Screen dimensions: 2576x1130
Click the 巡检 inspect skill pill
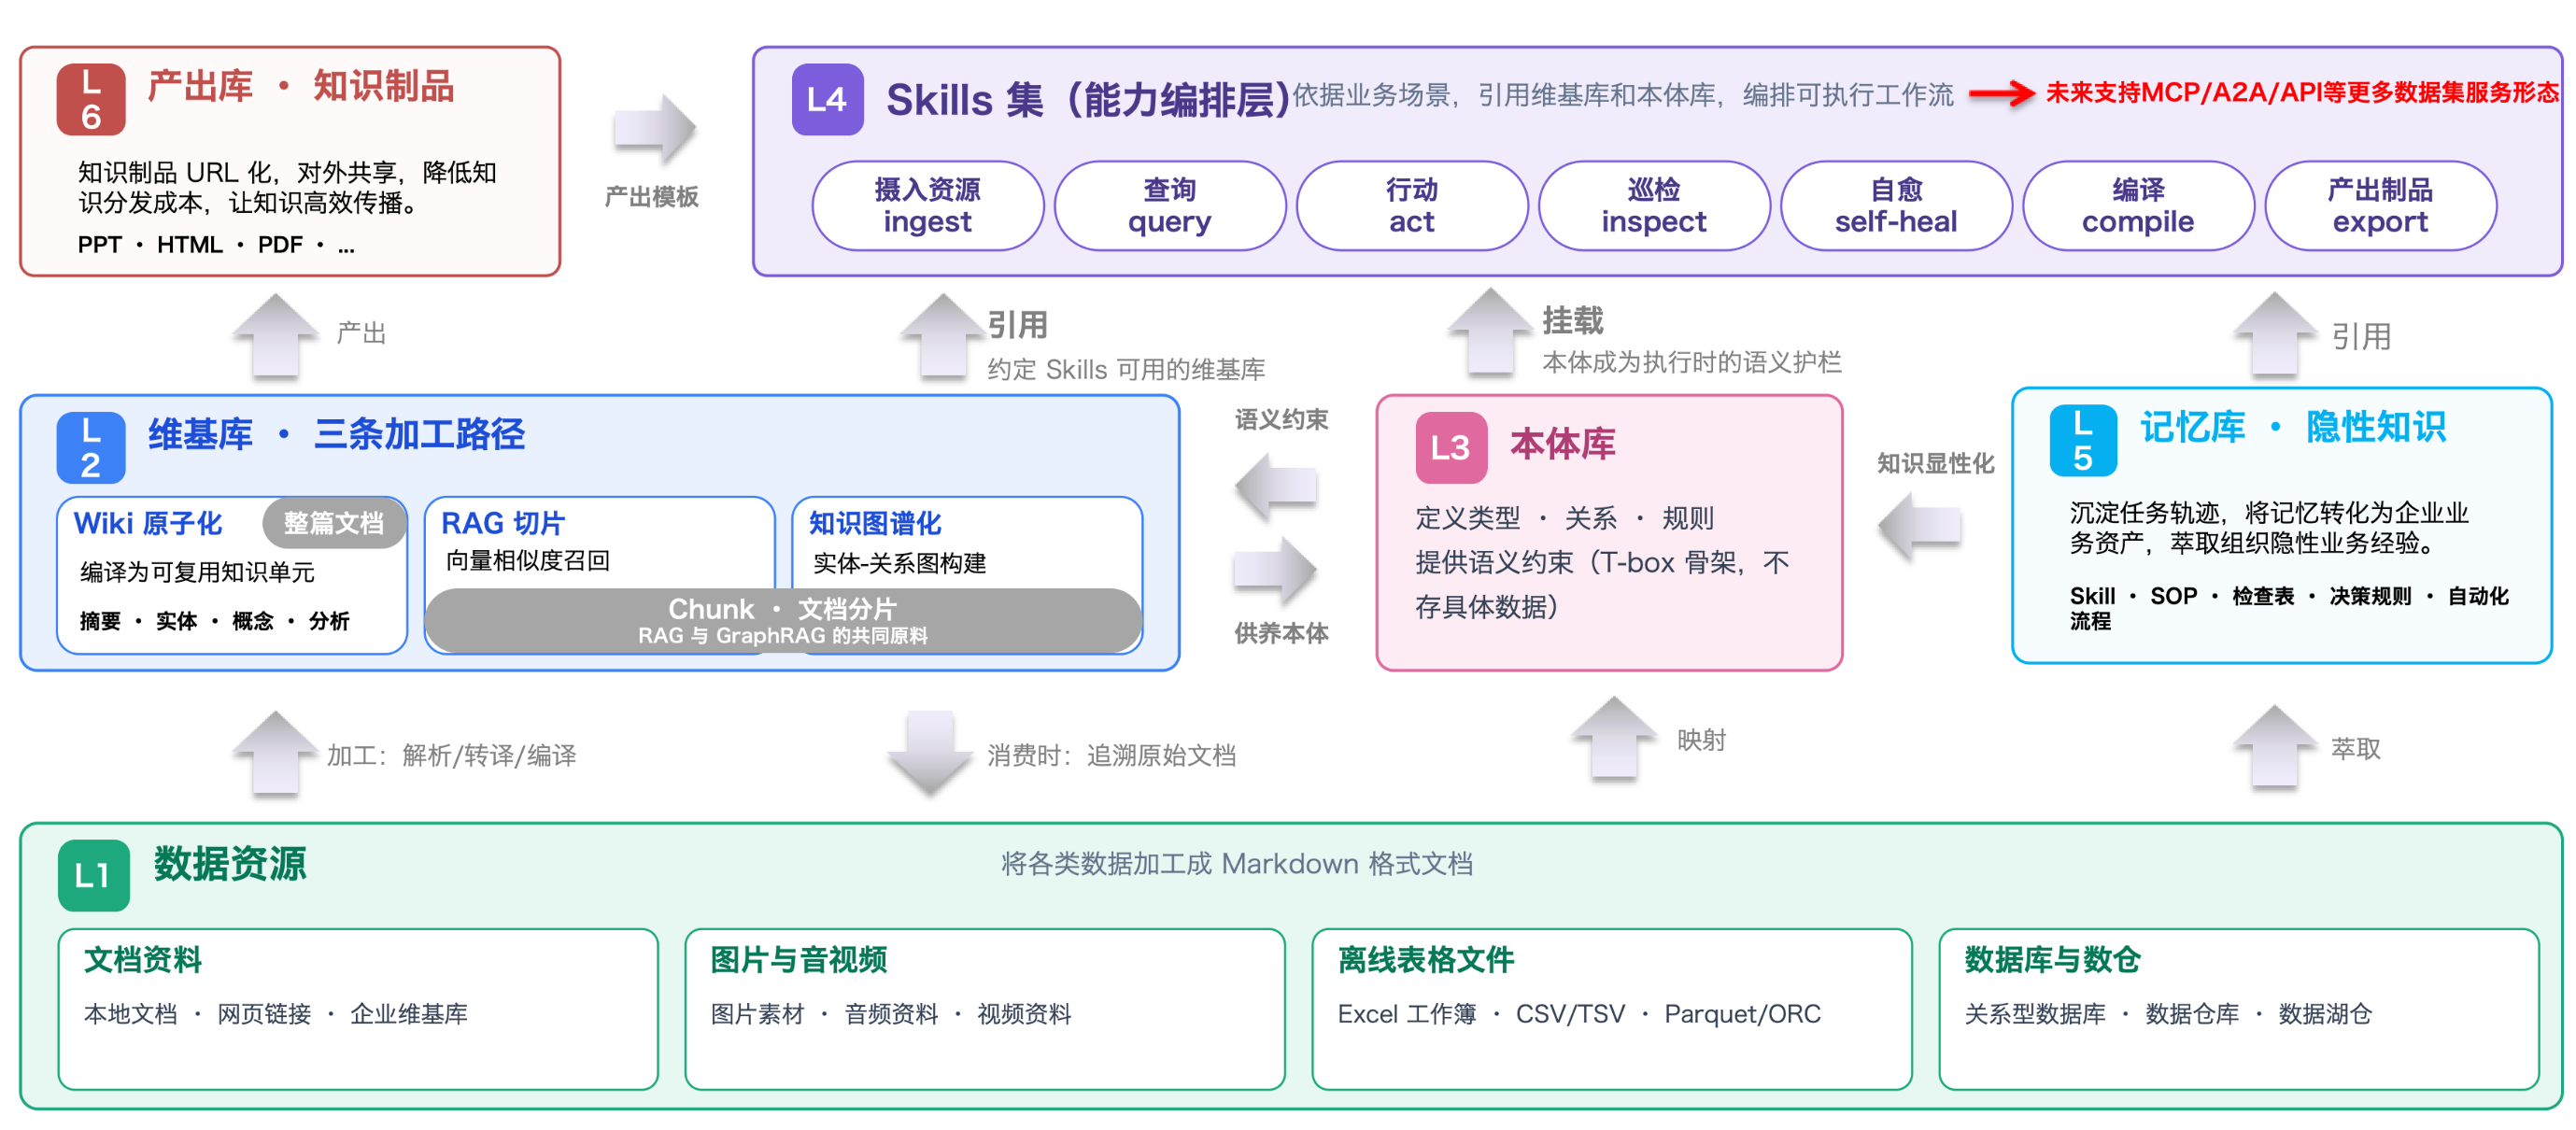point(1654,205)
